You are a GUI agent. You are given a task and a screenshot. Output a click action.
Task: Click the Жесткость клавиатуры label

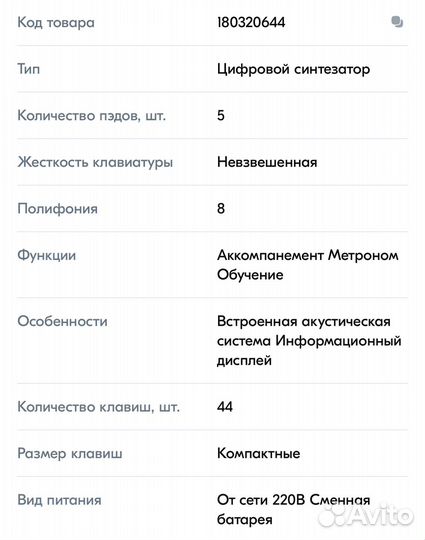(95, 162)
